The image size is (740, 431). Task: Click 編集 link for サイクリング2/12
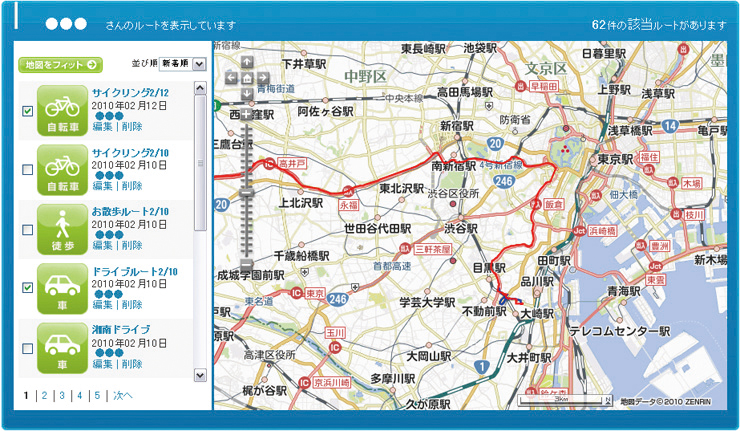pos(102,127)
